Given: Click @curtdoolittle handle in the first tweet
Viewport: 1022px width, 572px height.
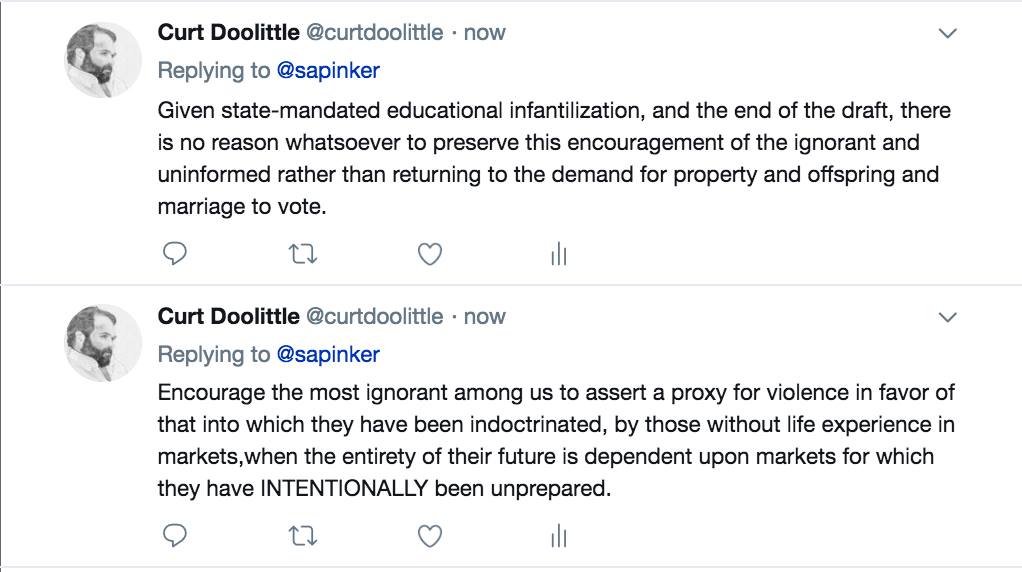Looking at the screenshot, I should pos(373,32).
